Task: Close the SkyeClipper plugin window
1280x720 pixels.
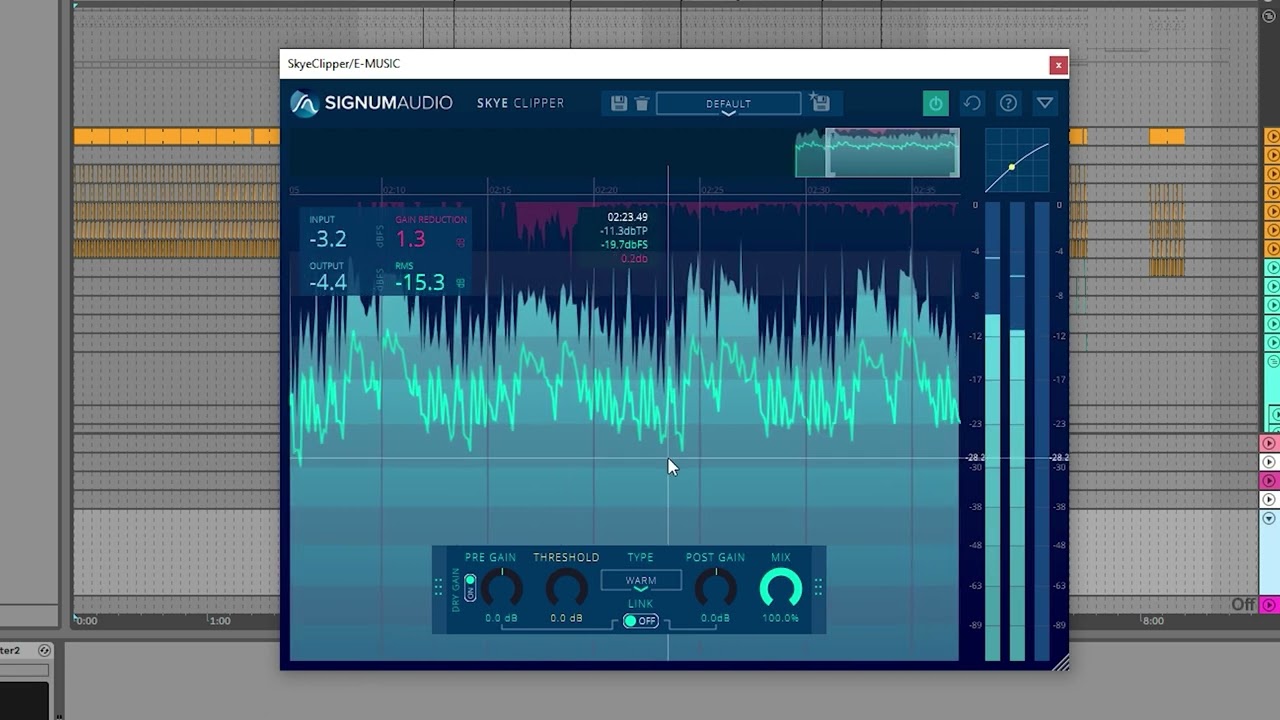Action: pyautogui.click(x=1058, y=65)
